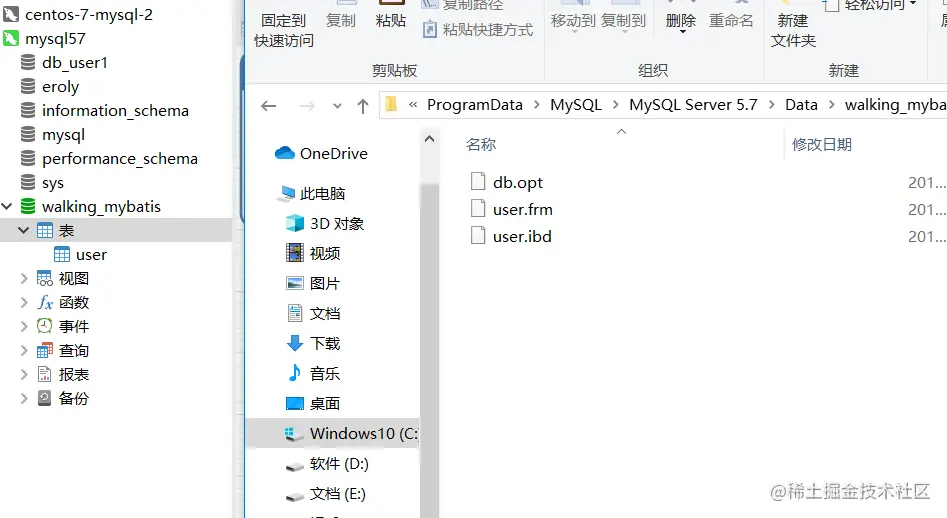
Task: Select the db.opt file
Action: coord(518,182)
